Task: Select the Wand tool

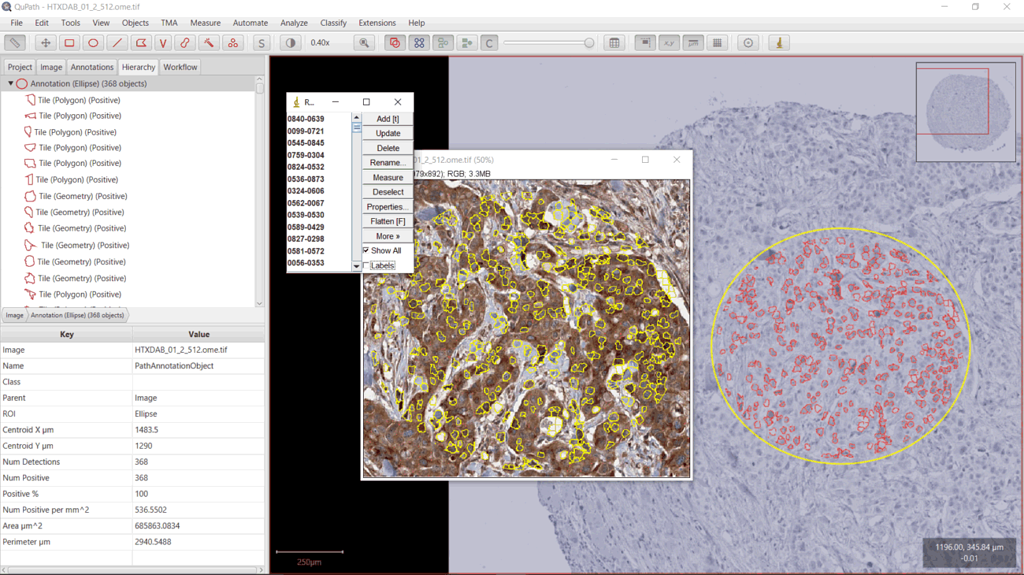Action: [x=208, y=43]
